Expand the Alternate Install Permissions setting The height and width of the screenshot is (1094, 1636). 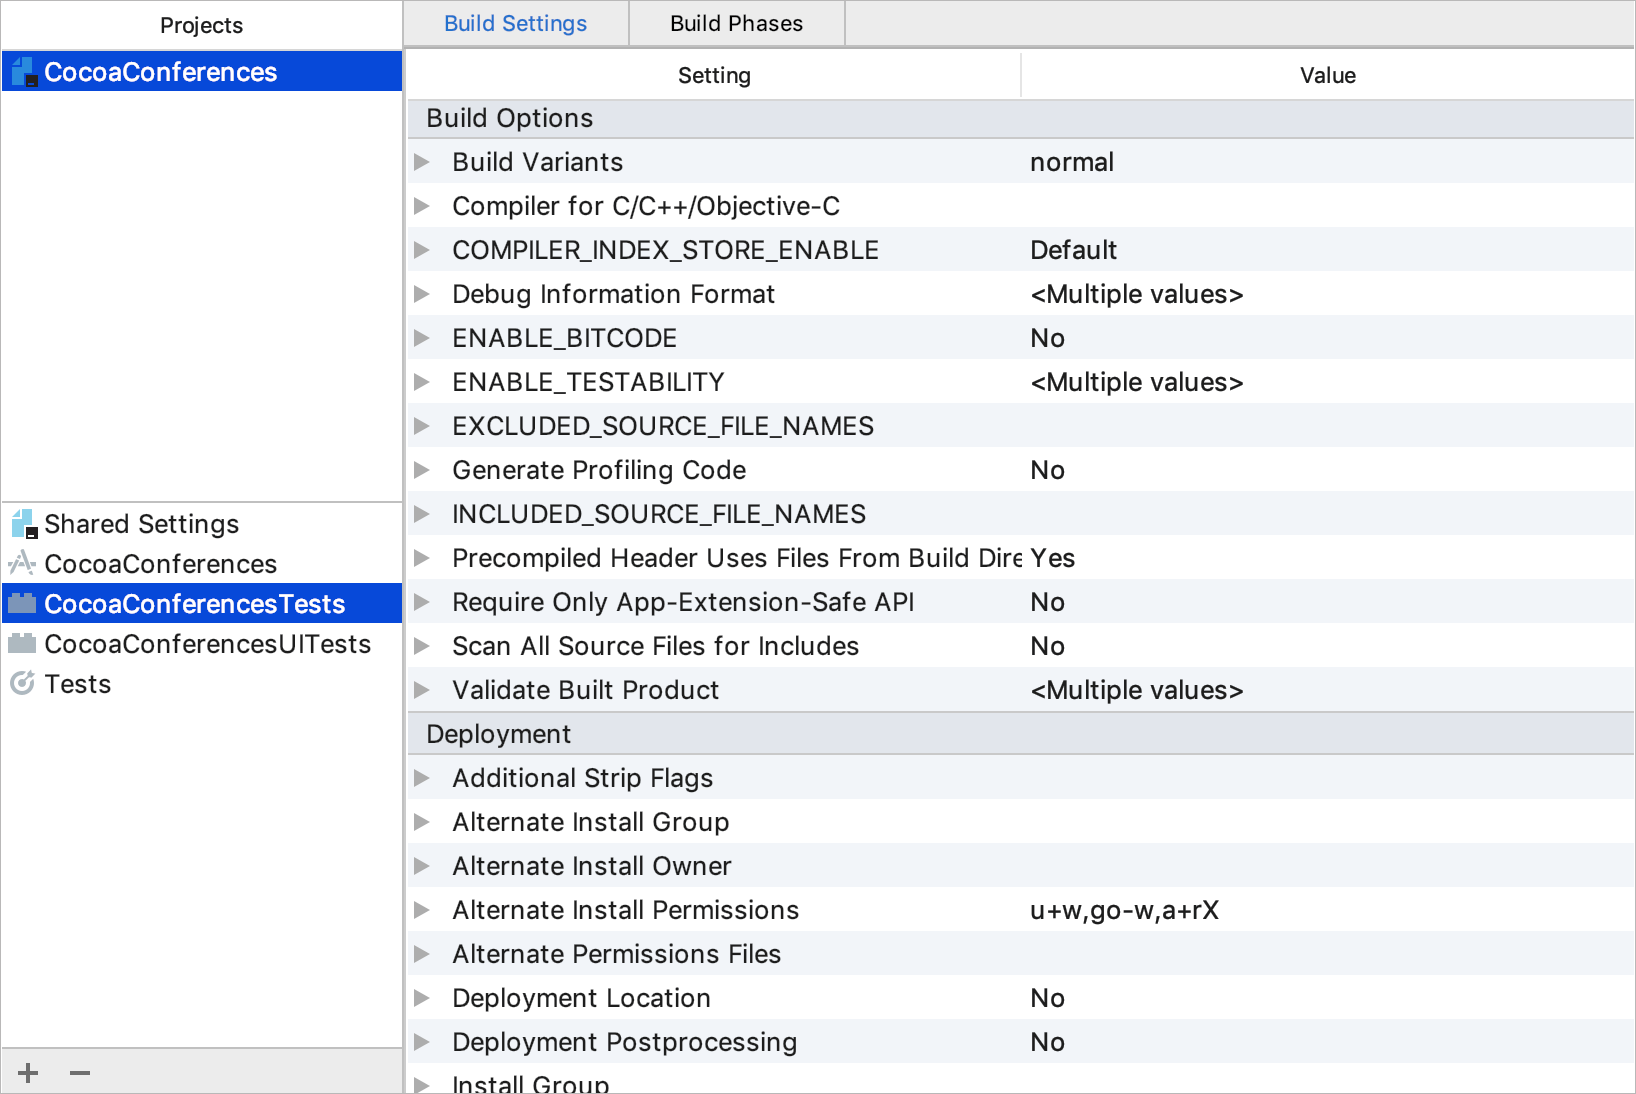422,910
